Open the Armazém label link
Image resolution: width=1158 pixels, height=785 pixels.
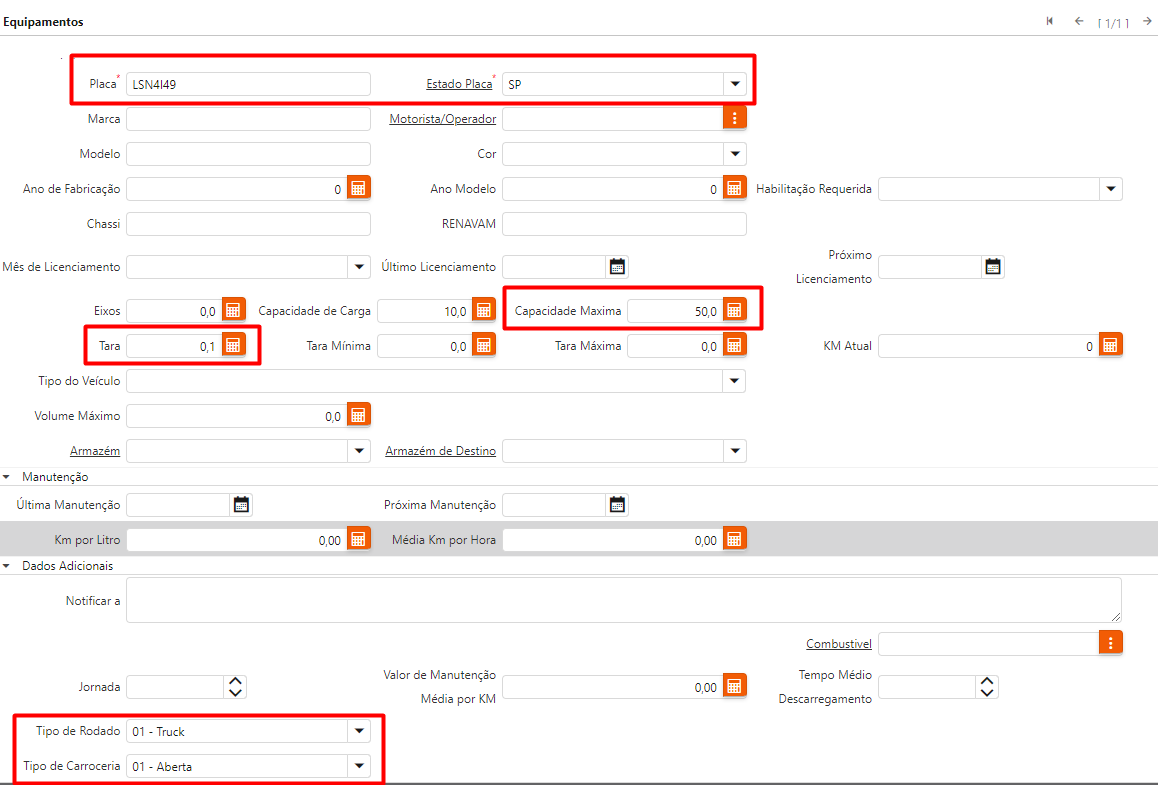(x=95, y=450)
